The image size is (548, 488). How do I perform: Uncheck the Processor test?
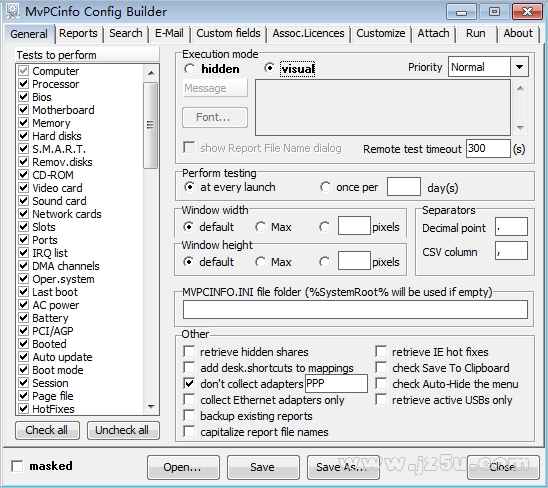click(23, 84)
